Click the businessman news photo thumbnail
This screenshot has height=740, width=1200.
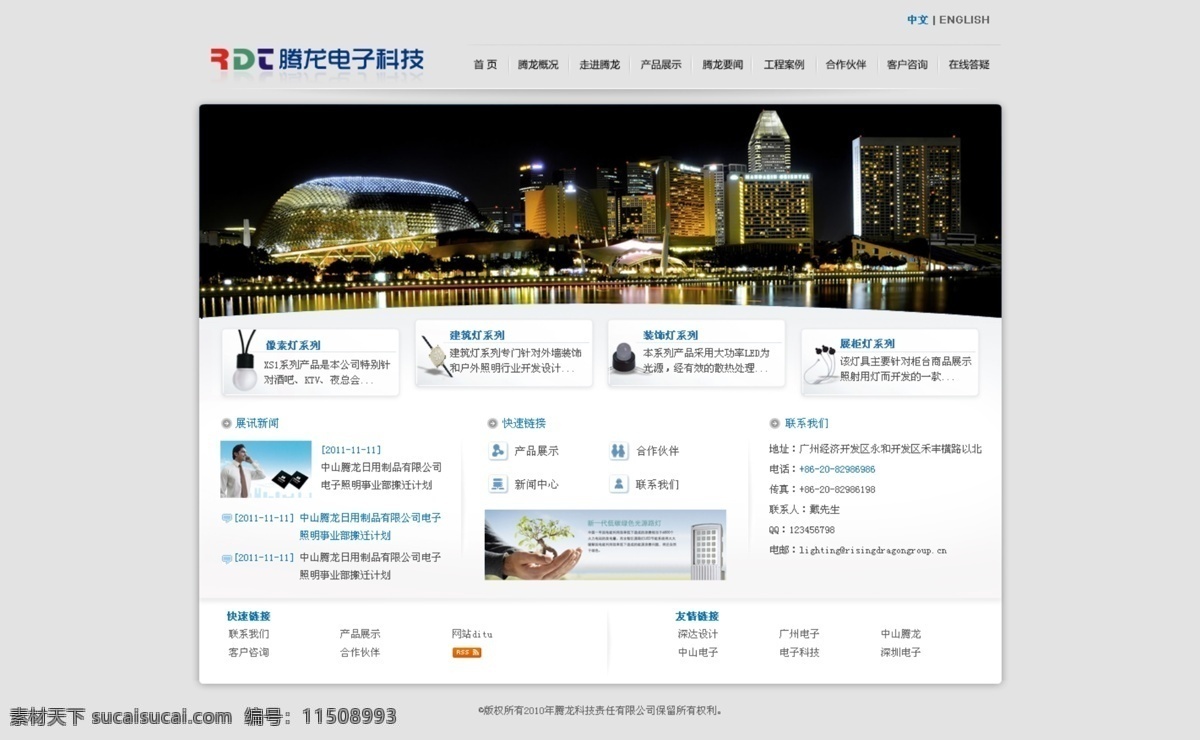tap(266, 469)
